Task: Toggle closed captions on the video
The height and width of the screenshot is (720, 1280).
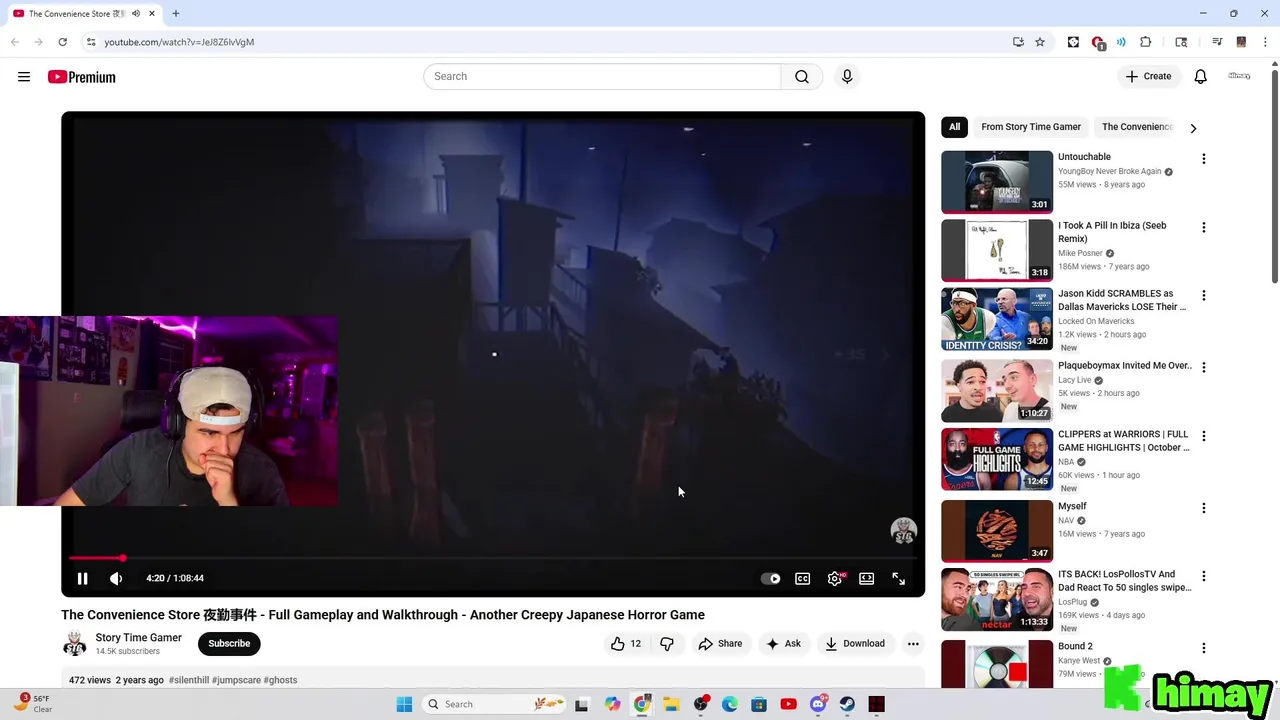Action: pos(802,578)
